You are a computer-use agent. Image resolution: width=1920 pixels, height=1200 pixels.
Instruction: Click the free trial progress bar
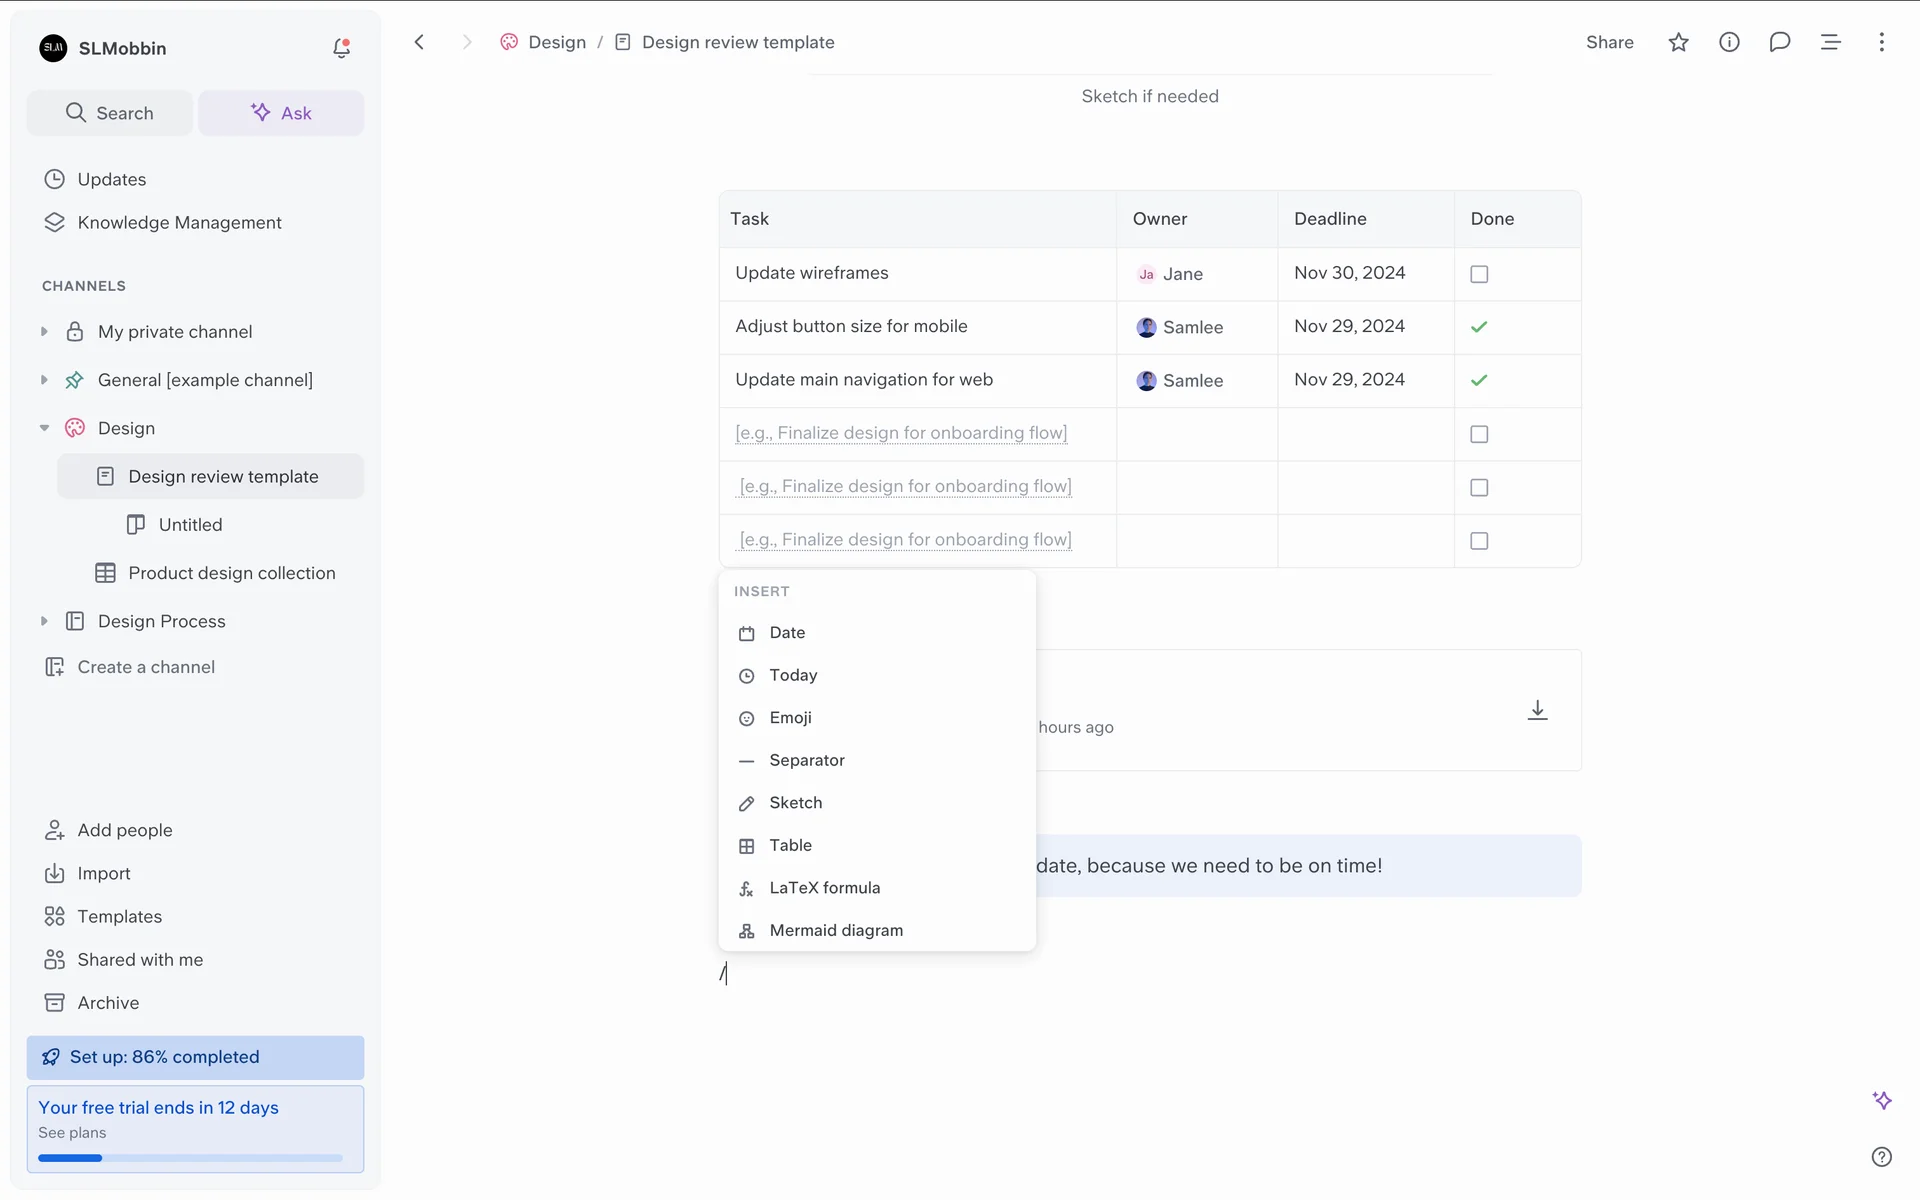(190, 1158)
